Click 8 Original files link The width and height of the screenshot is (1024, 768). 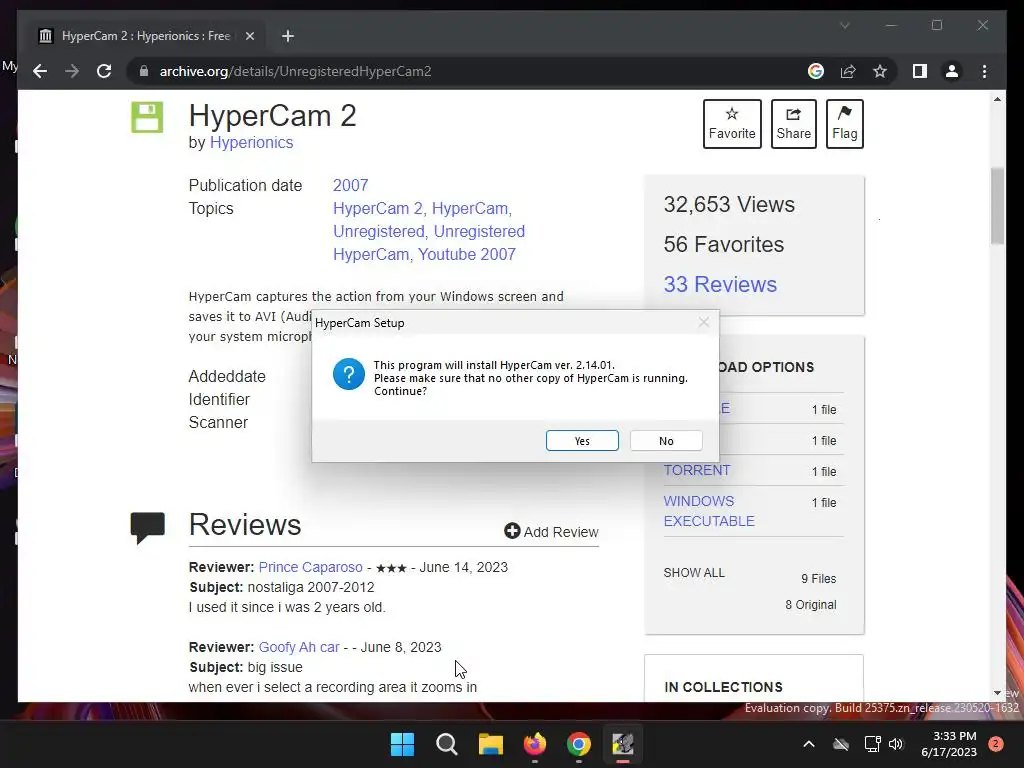[810, 605]
